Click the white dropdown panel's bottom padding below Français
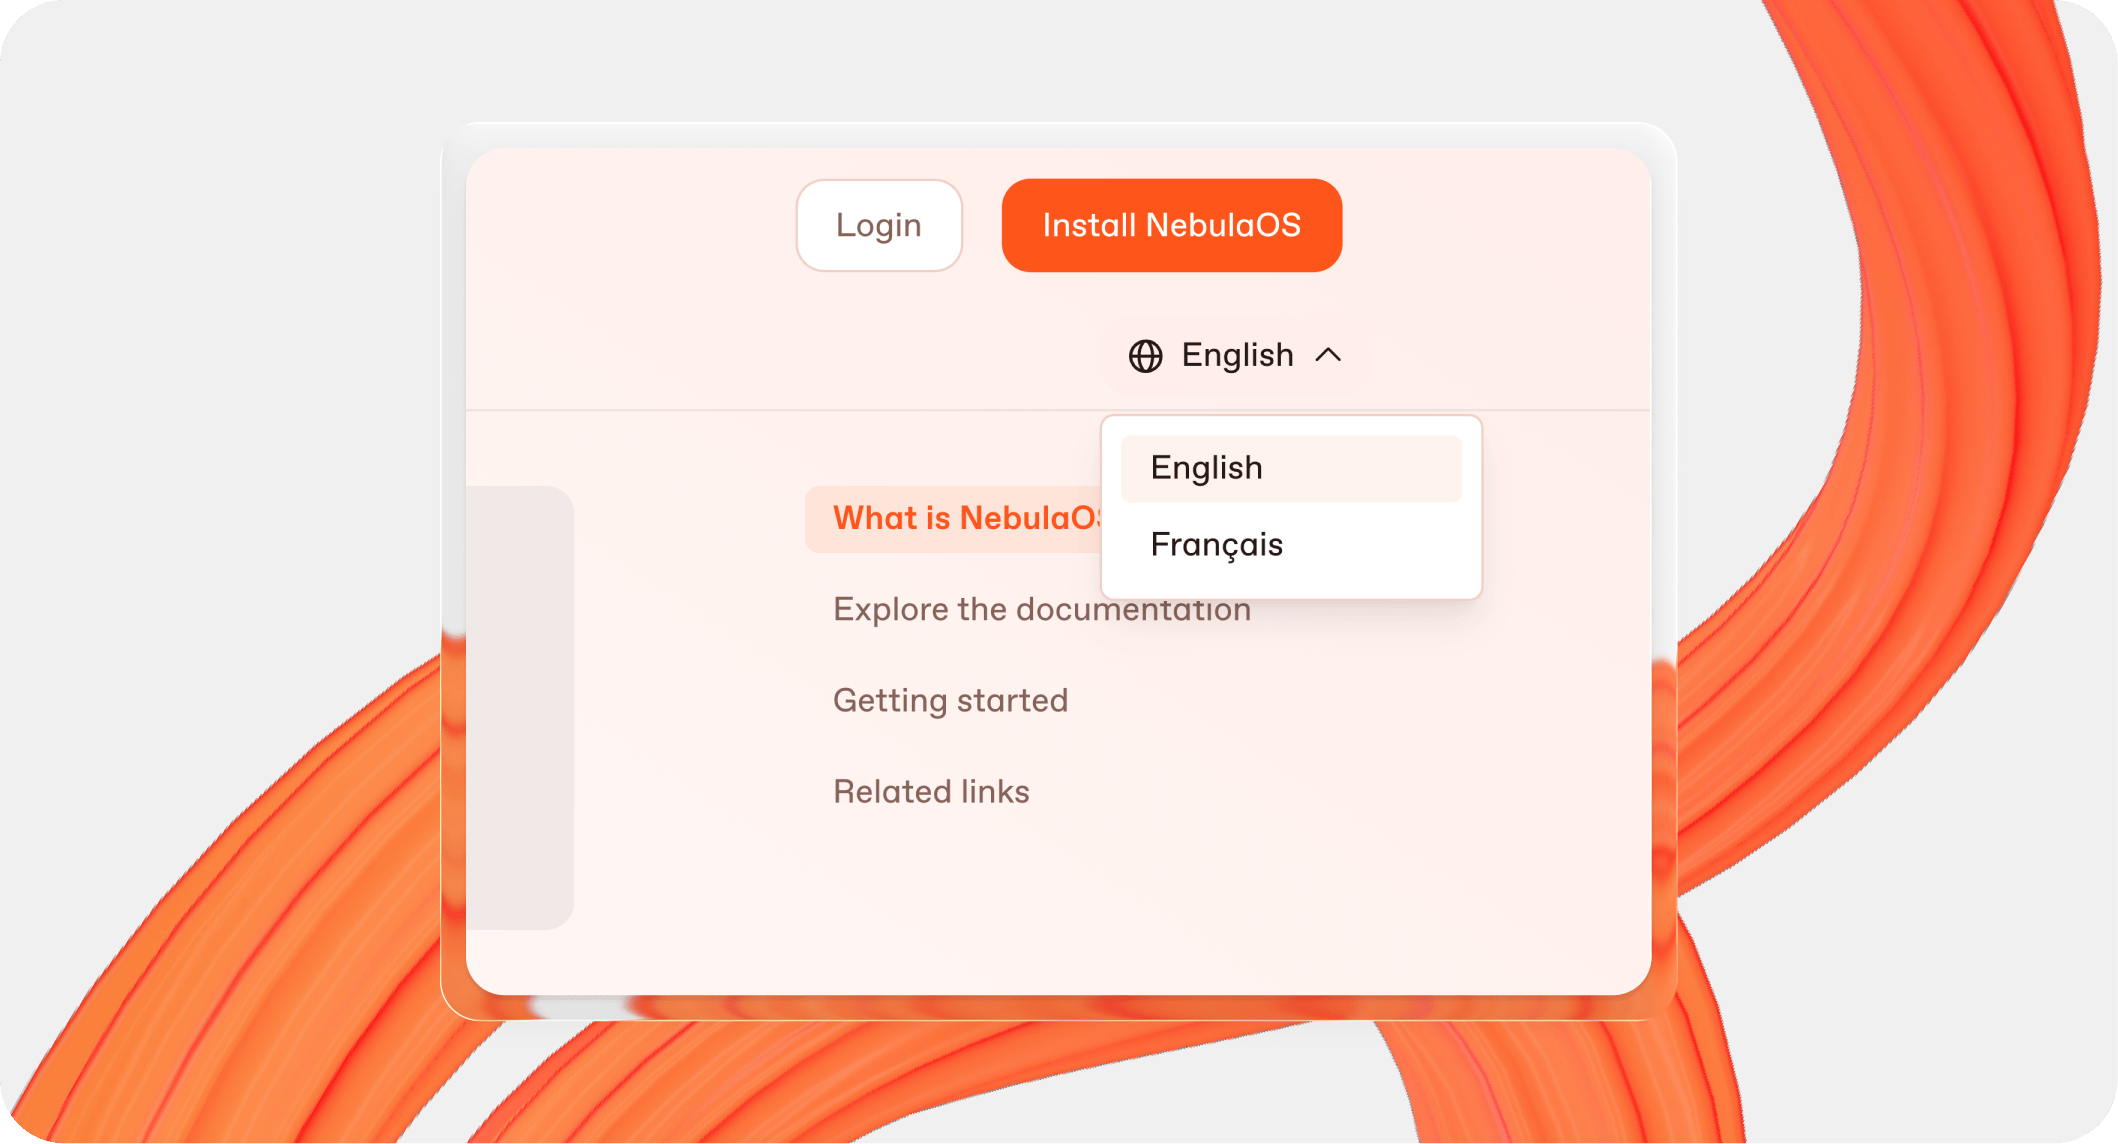 1290,585
